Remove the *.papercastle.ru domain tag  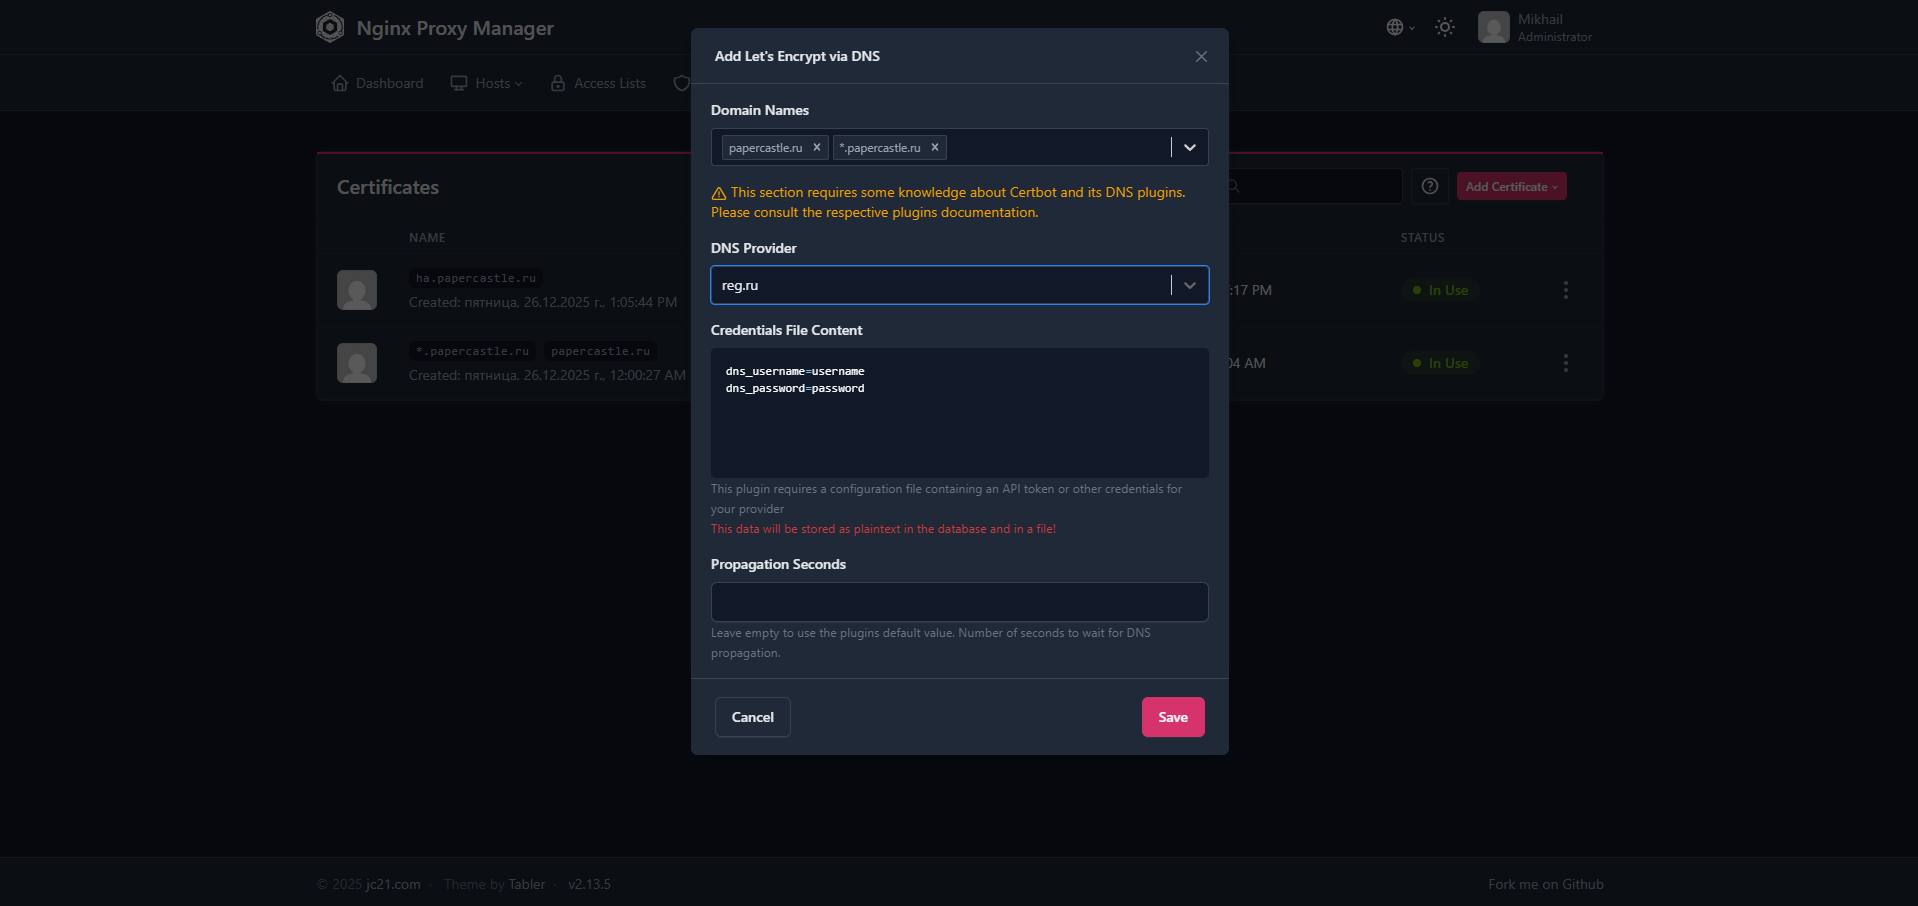tap(935, 147)
